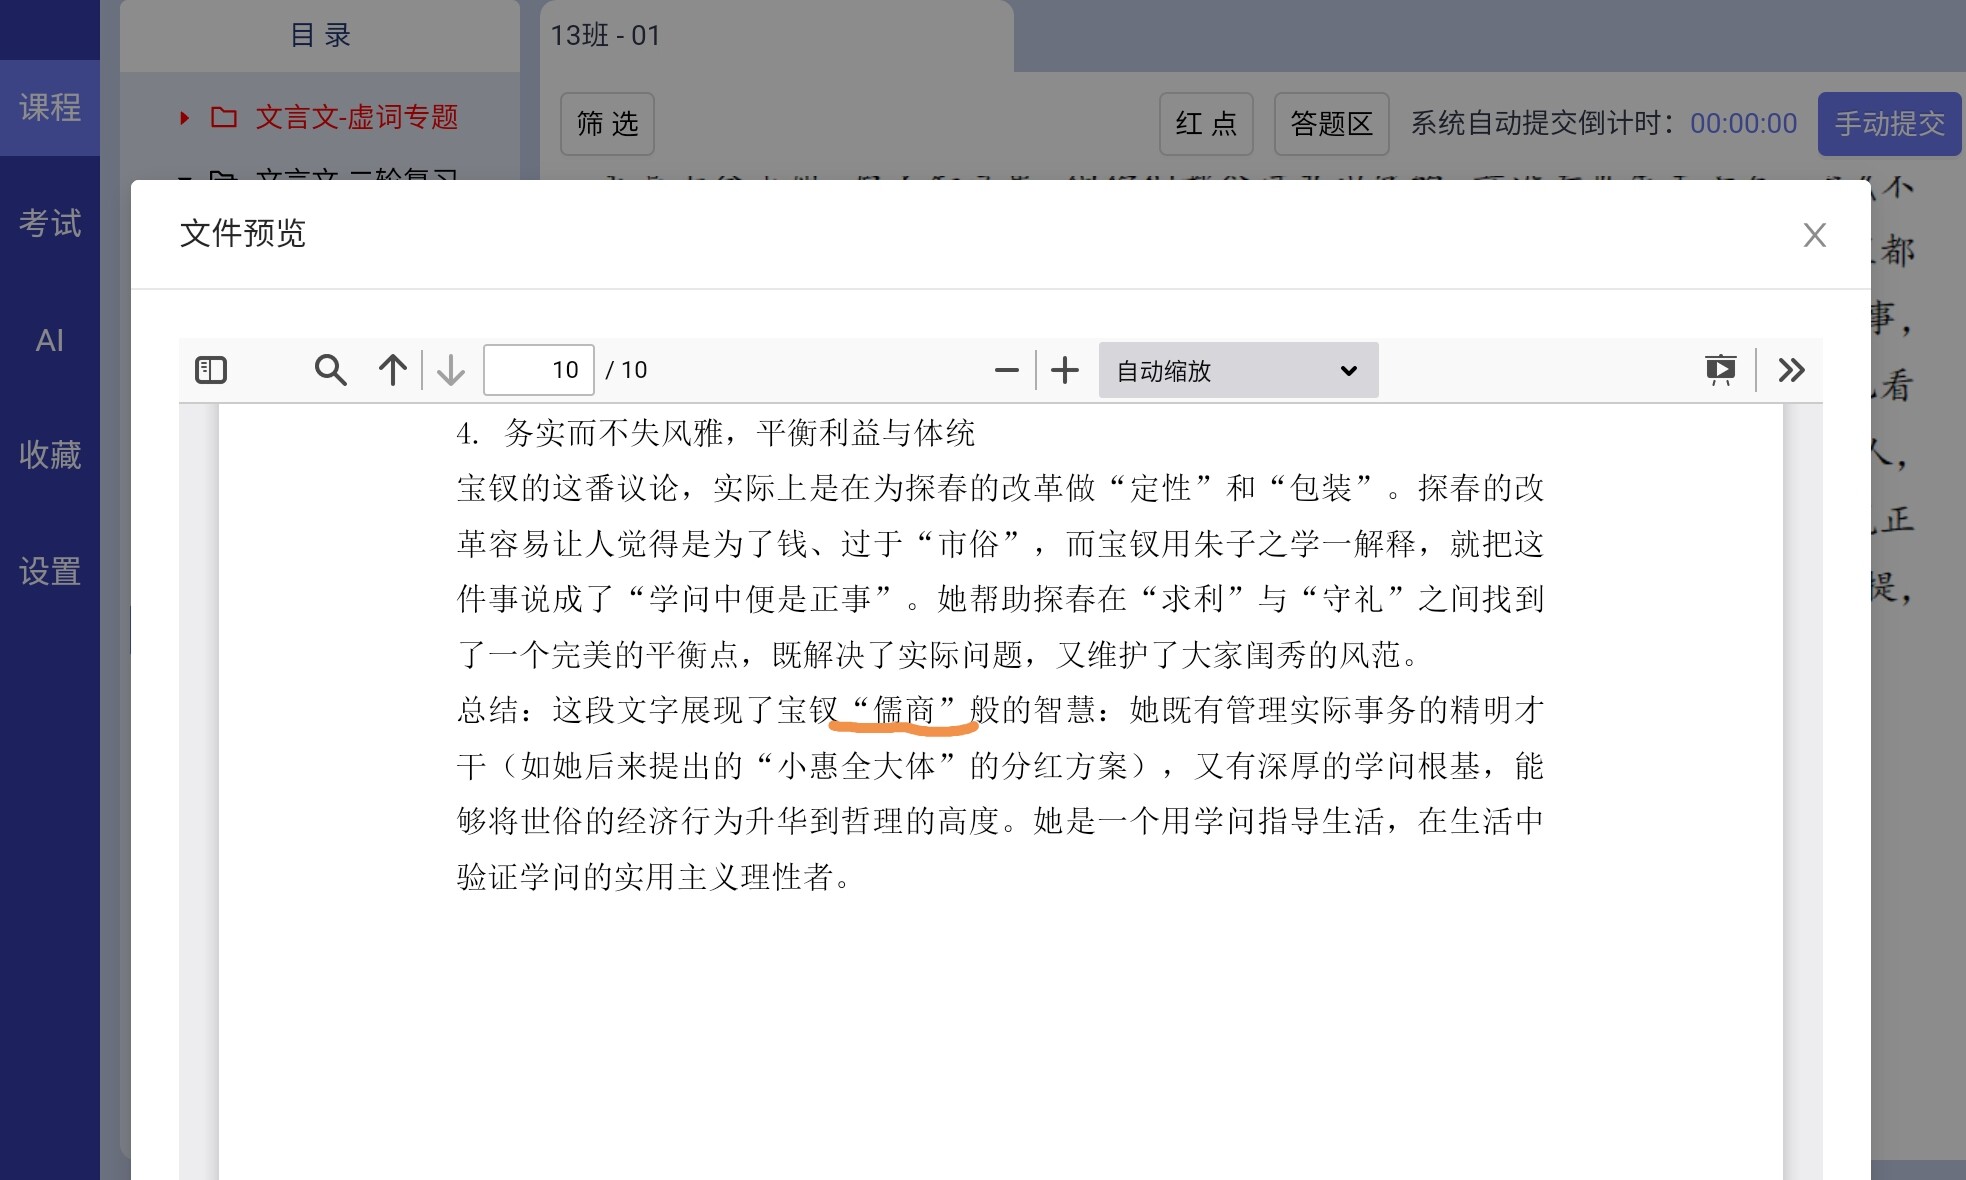The height and width of the screenshot is (1180, 1966).
Task: Open the PDF tools double-chevron menu
Action: (x=1791, y=370)
